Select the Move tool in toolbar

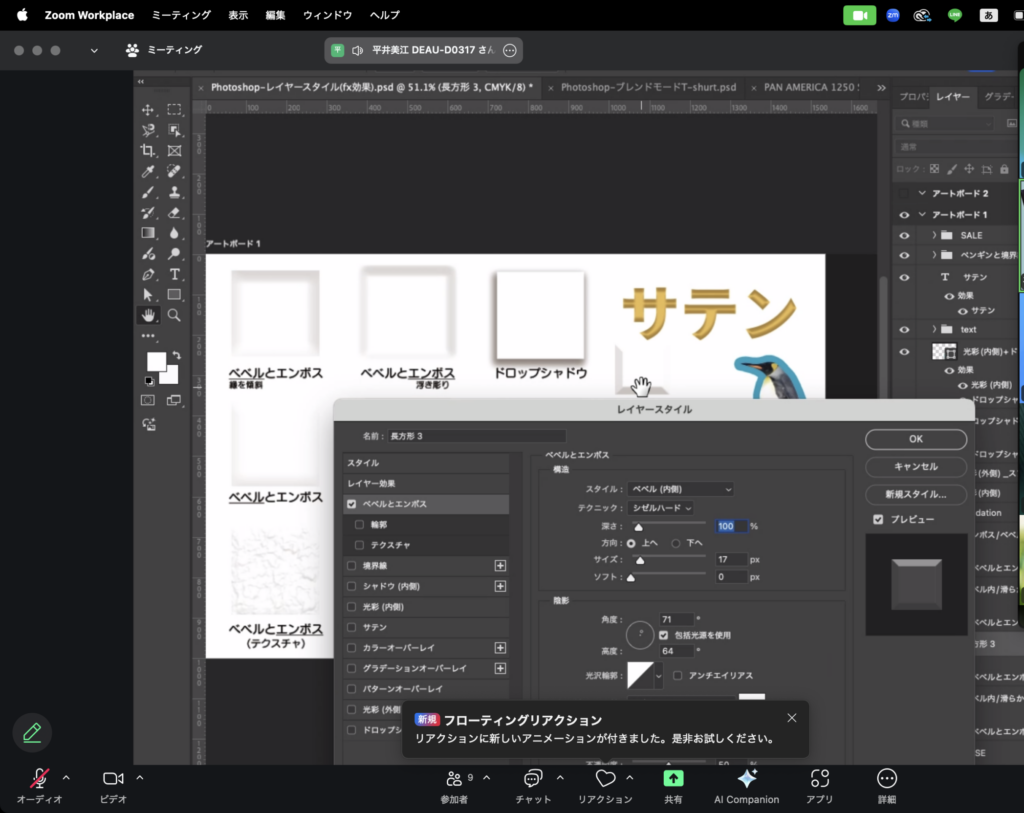point(148,110)
